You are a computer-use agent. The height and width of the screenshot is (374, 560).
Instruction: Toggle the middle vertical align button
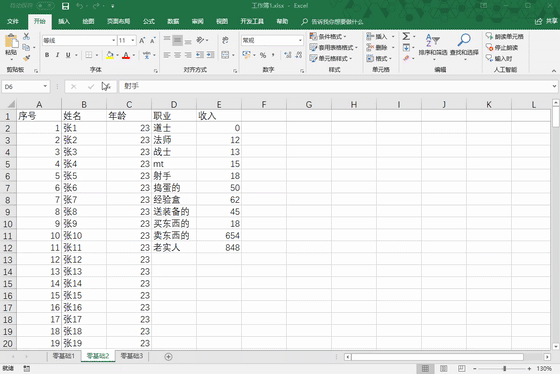pos(178,40)
